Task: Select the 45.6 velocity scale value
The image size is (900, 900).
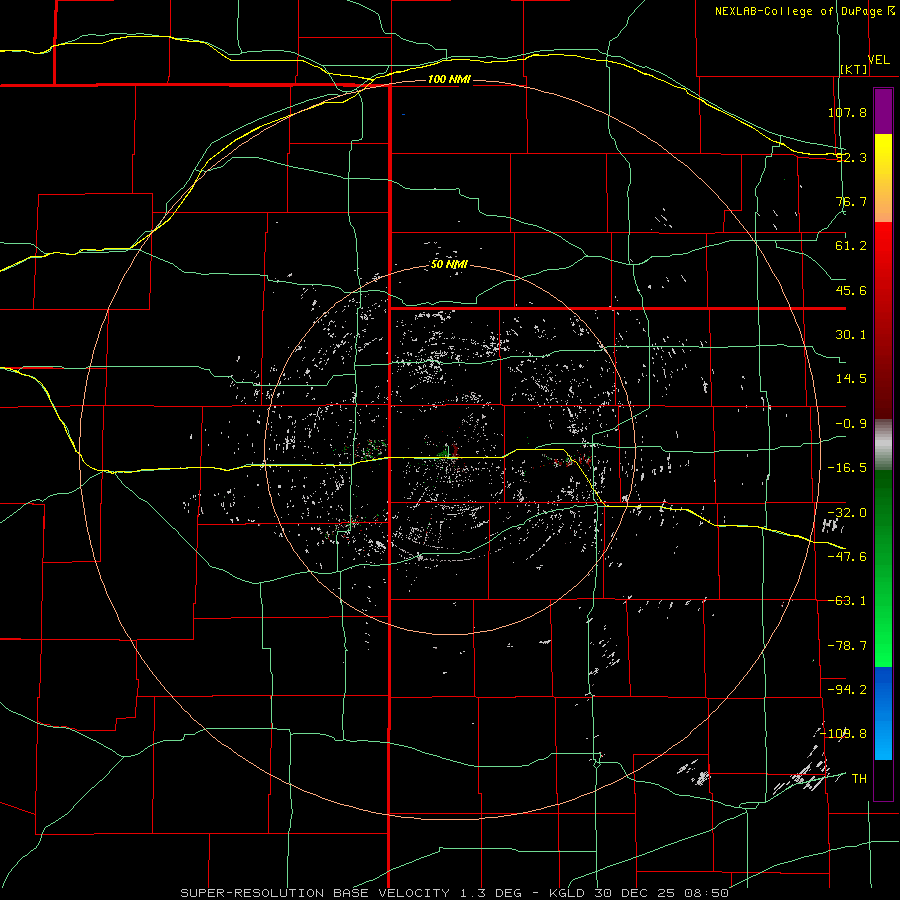Action: pyautogui.click(x=851, y=290)
